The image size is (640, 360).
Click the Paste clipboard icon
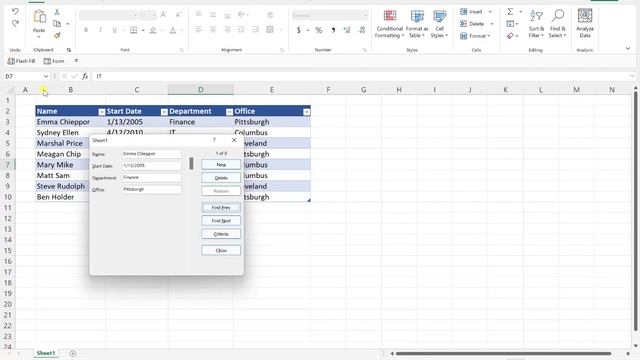coord(39,17)
